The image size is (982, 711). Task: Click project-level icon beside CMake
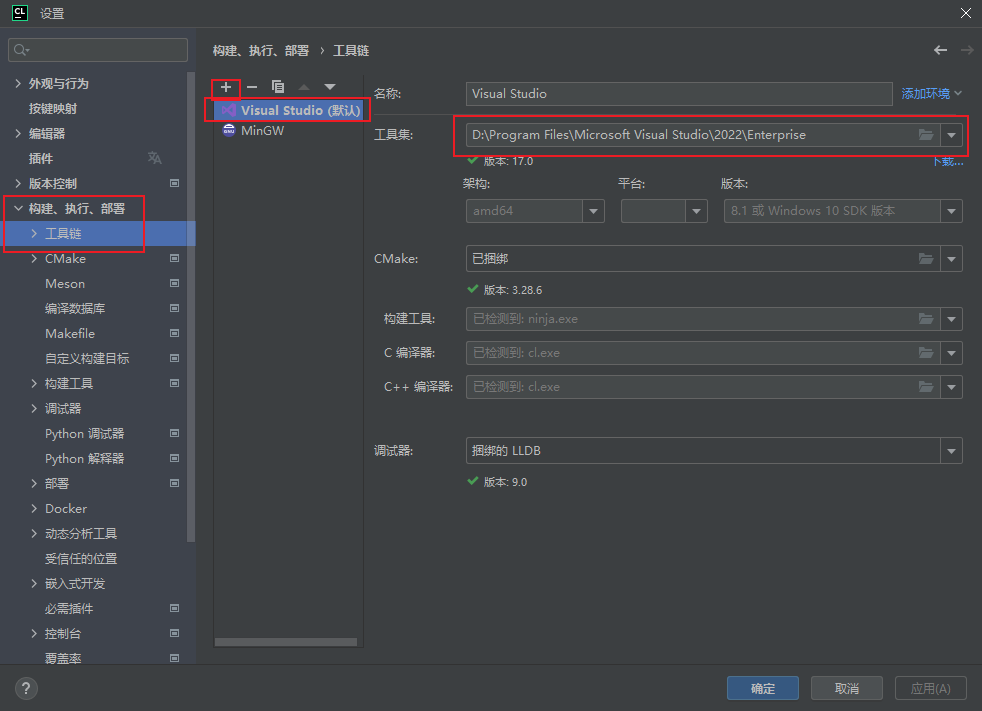[x=175, y=258]
